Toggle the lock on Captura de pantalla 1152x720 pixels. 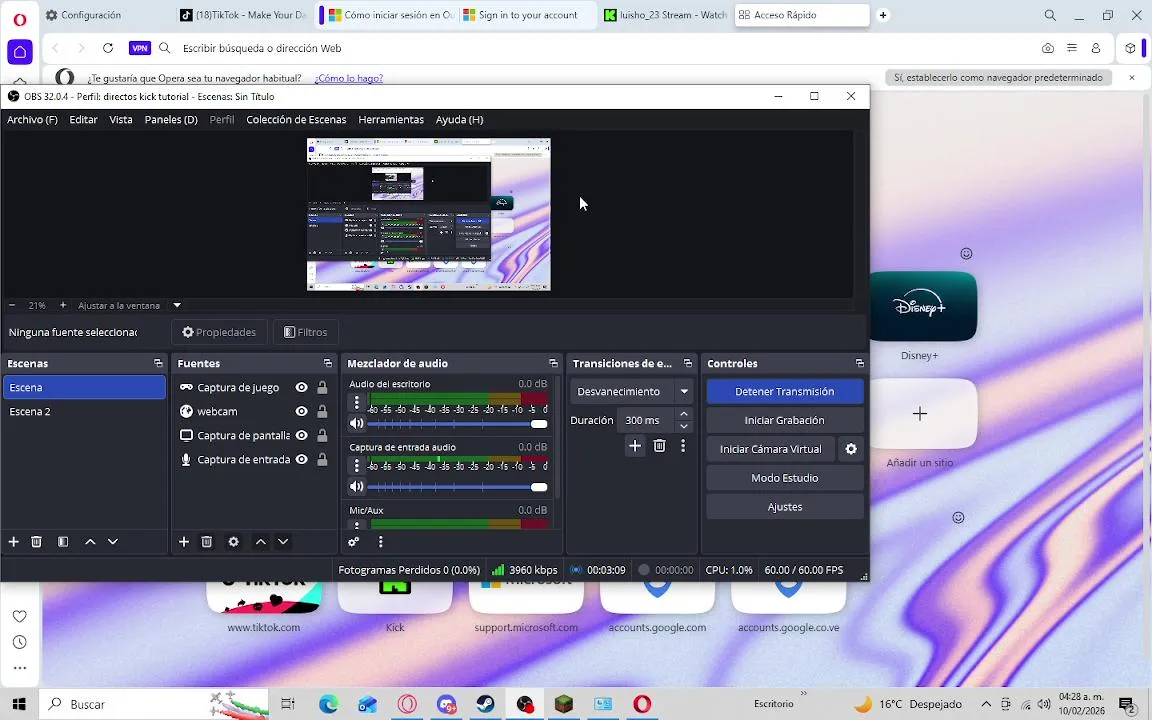point(322,436)
